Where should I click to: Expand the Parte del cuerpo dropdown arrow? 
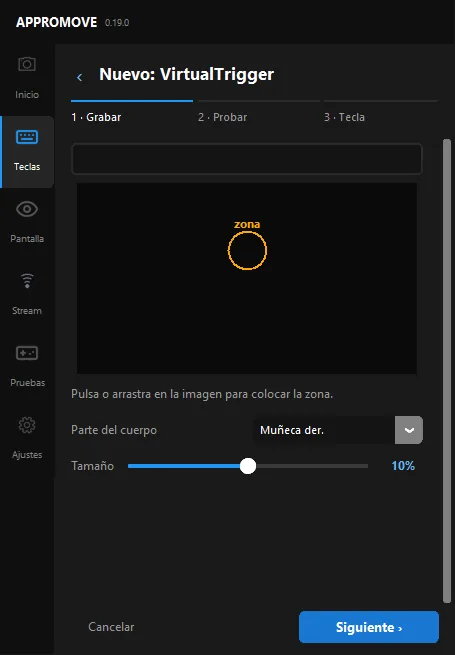tap(409, 430)
